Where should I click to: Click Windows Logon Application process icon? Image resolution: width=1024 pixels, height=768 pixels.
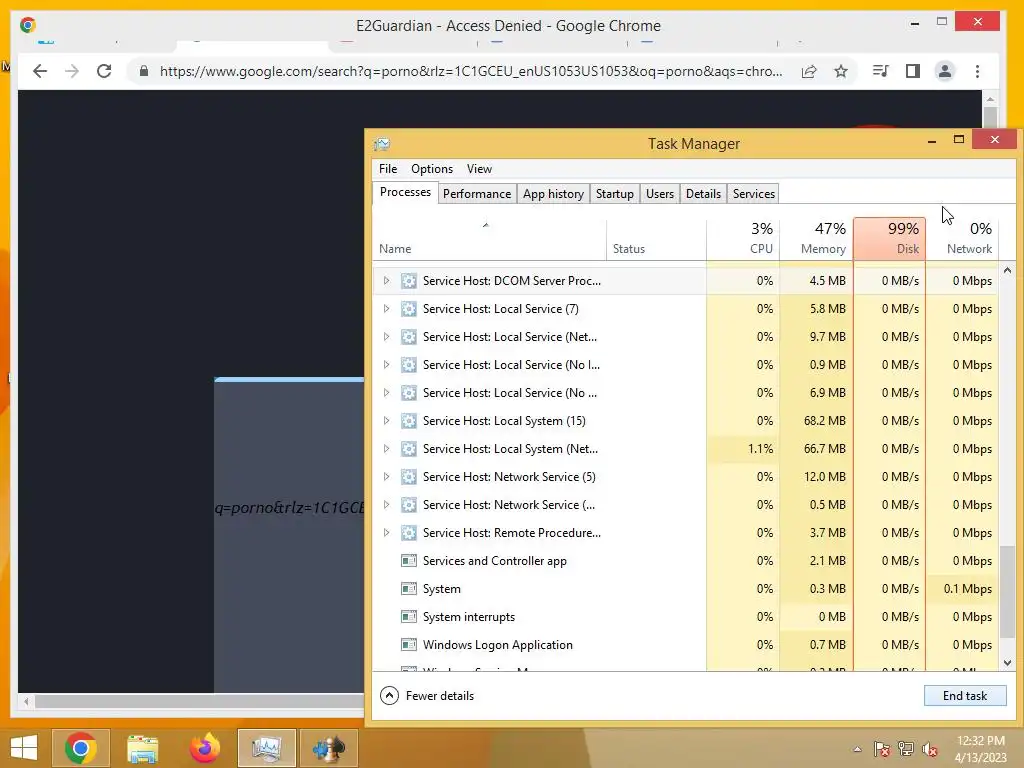click(x=409, y=645)
